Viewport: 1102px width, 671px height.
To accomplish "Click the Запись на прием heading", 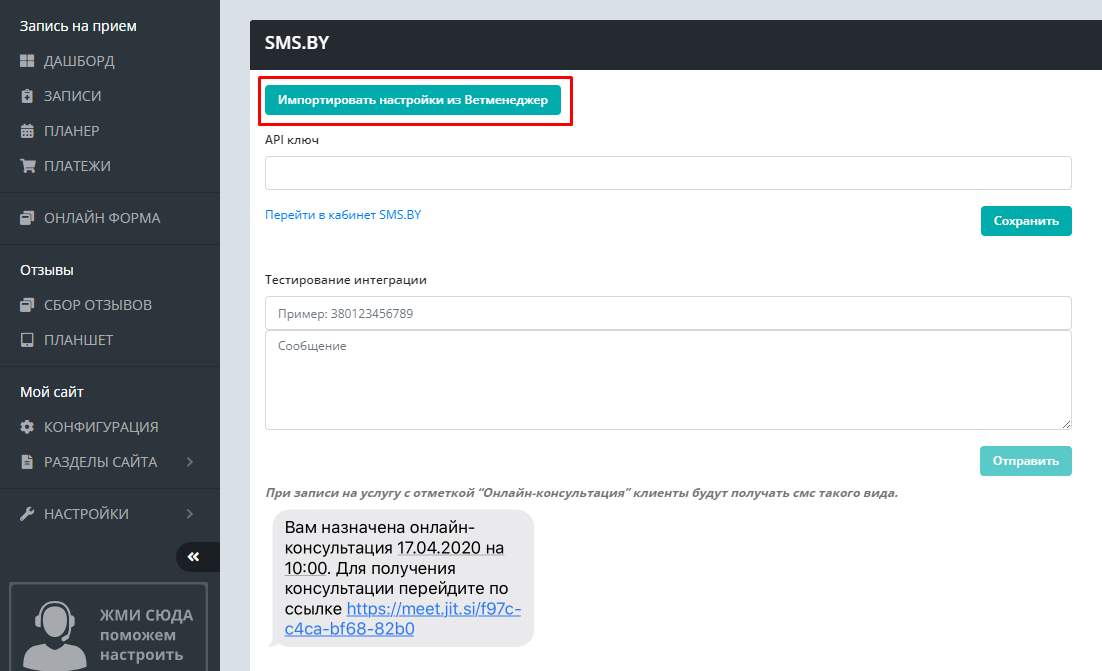I will [78, 26].
